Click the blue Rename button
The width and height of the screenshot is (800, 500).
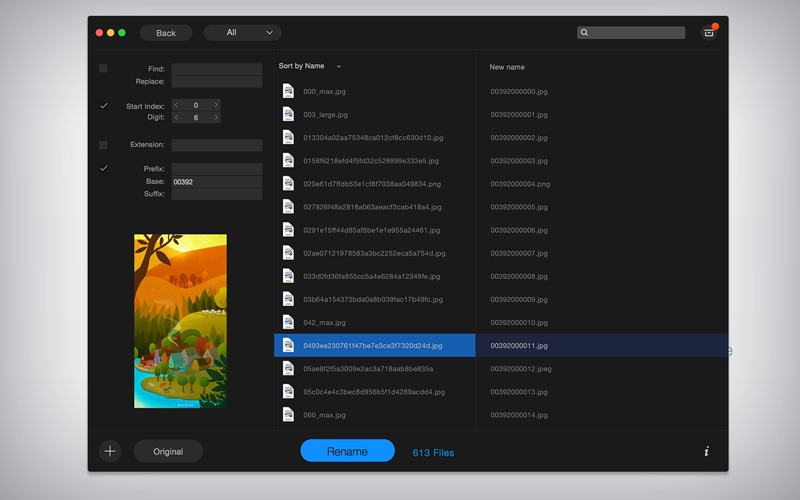(347, 451)
